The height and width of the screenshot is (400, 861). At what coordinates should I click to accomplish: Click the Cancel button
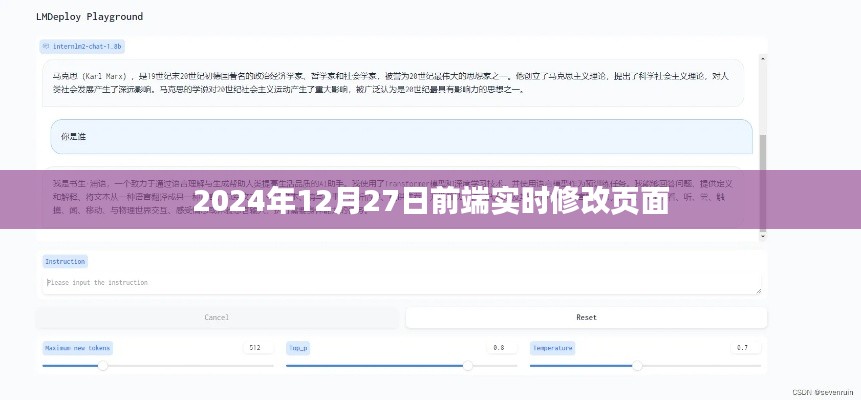point(217,317)
